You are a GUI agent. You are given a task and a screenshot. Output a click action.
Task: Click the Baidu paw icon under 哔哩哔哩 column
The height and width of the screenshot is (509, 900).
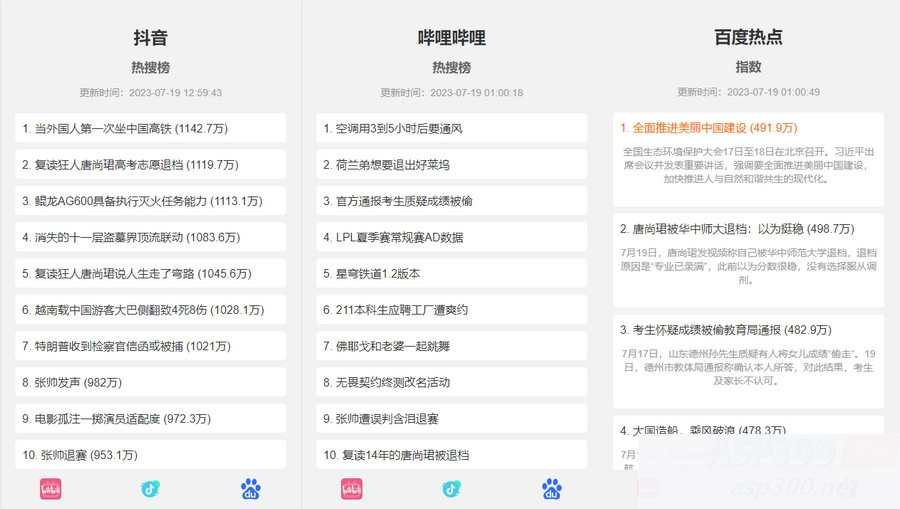pos(552,489)
